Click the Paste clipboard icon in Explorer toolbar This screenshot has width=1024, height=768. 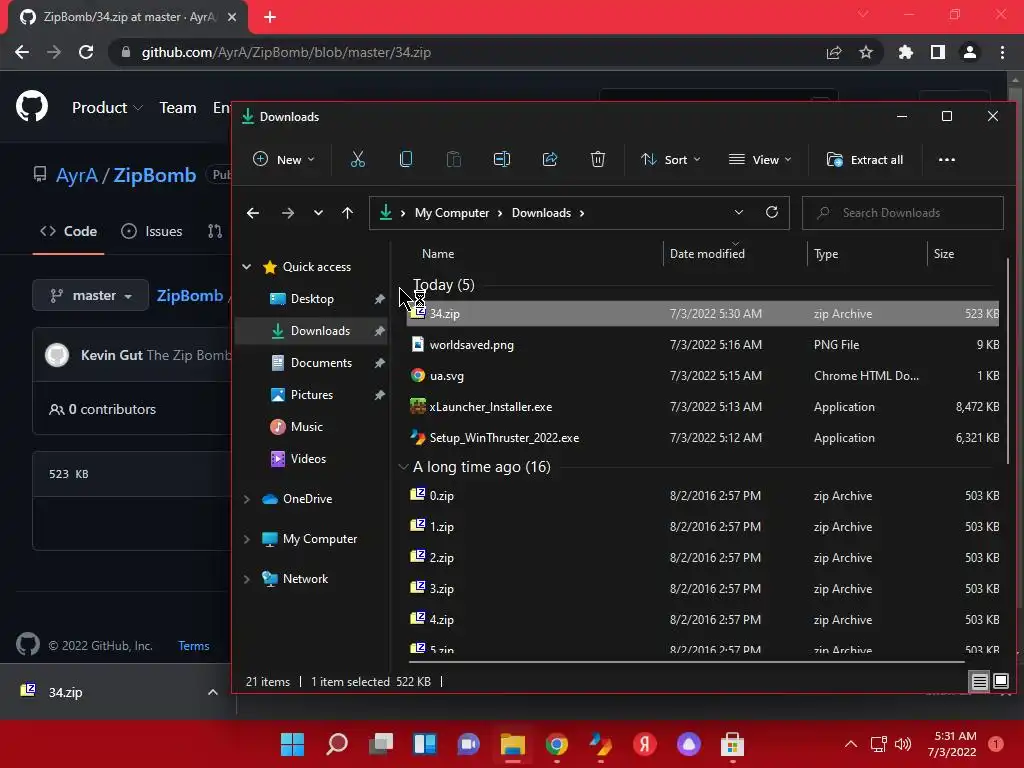pos(453,159)
